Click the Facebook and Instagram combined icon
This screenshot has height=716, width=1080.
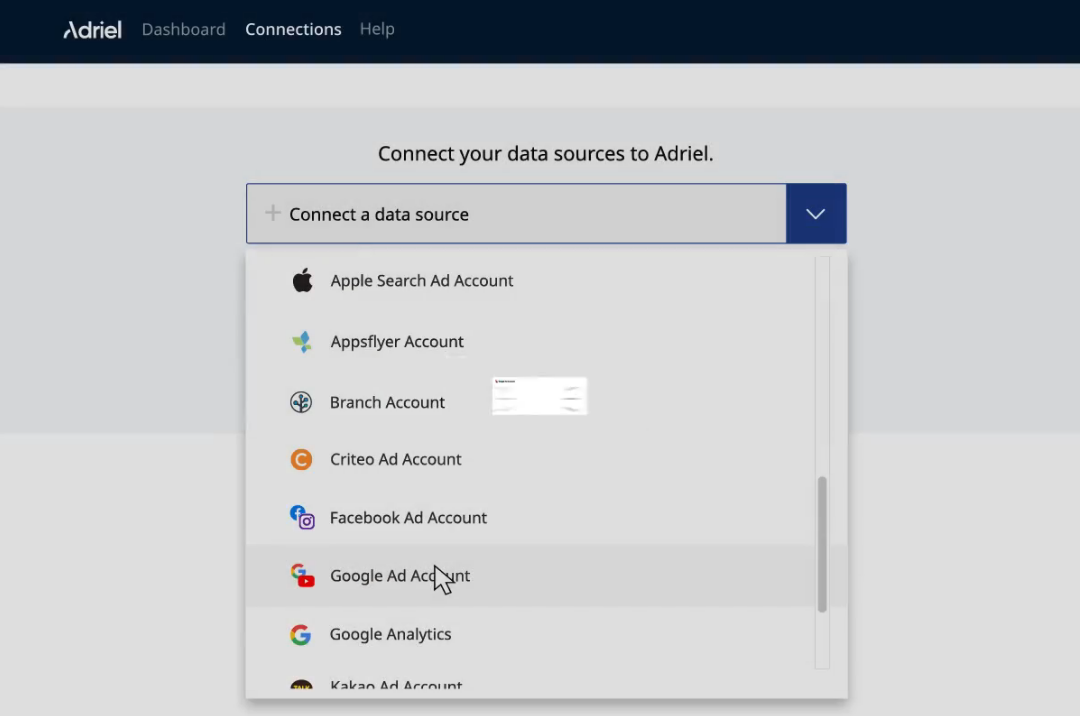[x=302, y=517]
